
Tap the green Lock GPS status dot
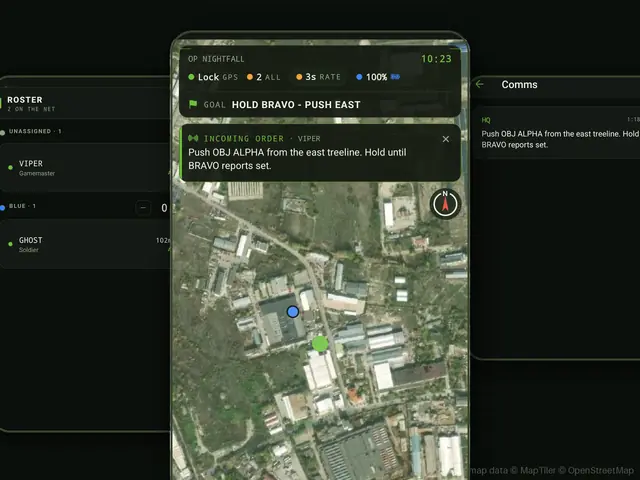(x=191, y=77)
